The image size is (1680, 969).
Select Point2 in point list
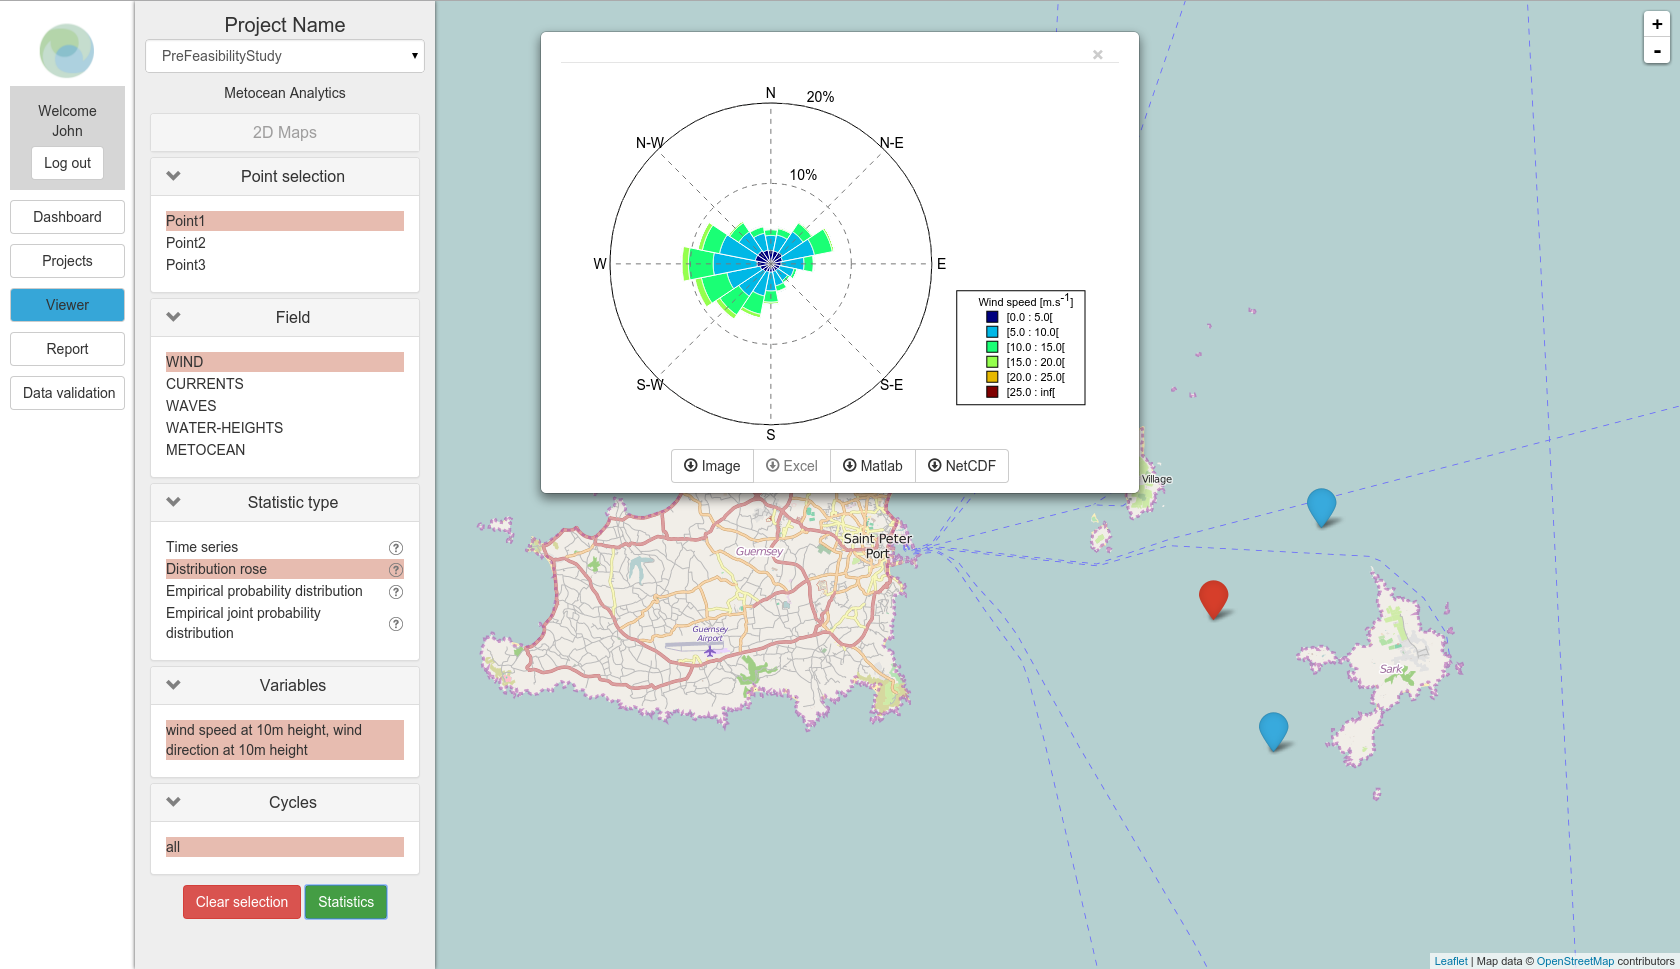pyautogui.click(x=186, y=243)
